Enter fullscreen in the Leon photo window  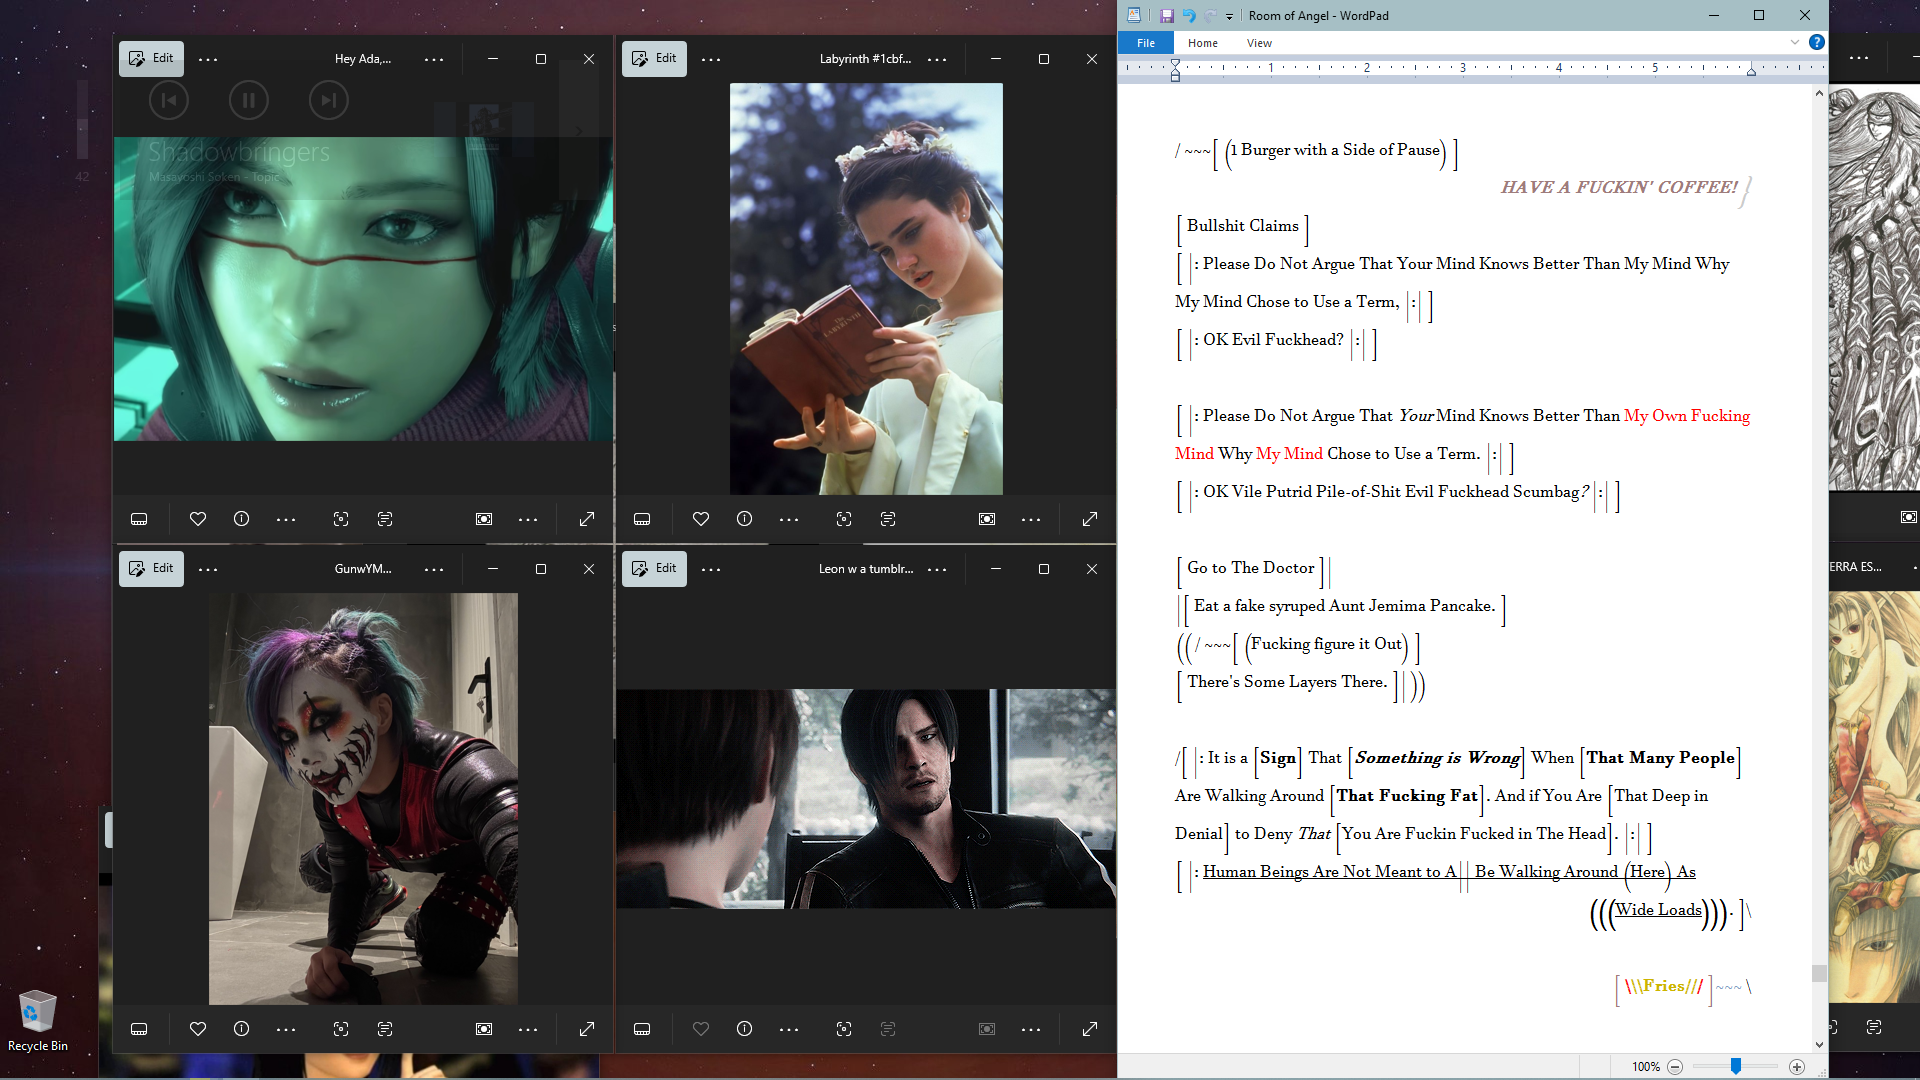pos(1090,1029)
